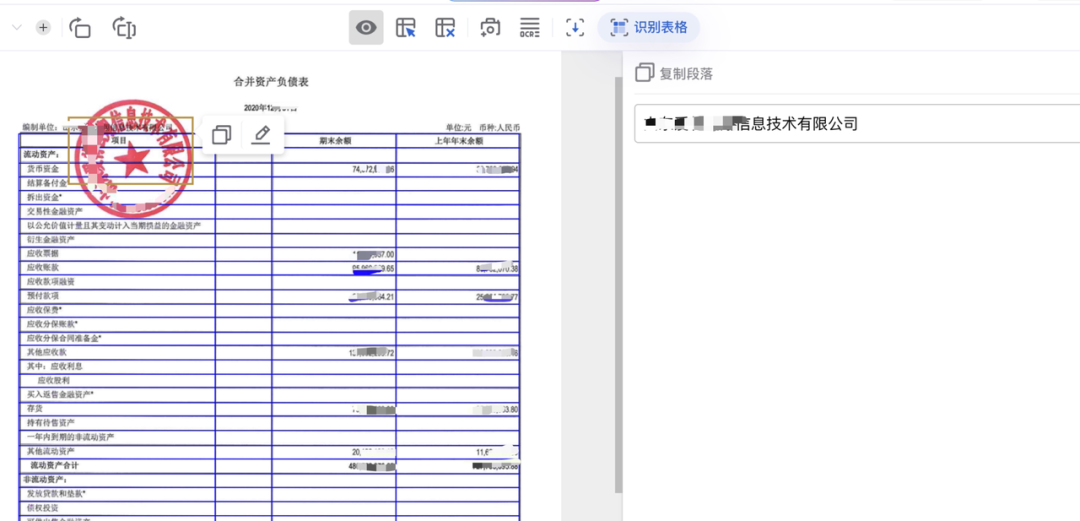The image size is (1080, 521).
Task: Select the 流动资产合计 row label
Action: tap(54, 465)
